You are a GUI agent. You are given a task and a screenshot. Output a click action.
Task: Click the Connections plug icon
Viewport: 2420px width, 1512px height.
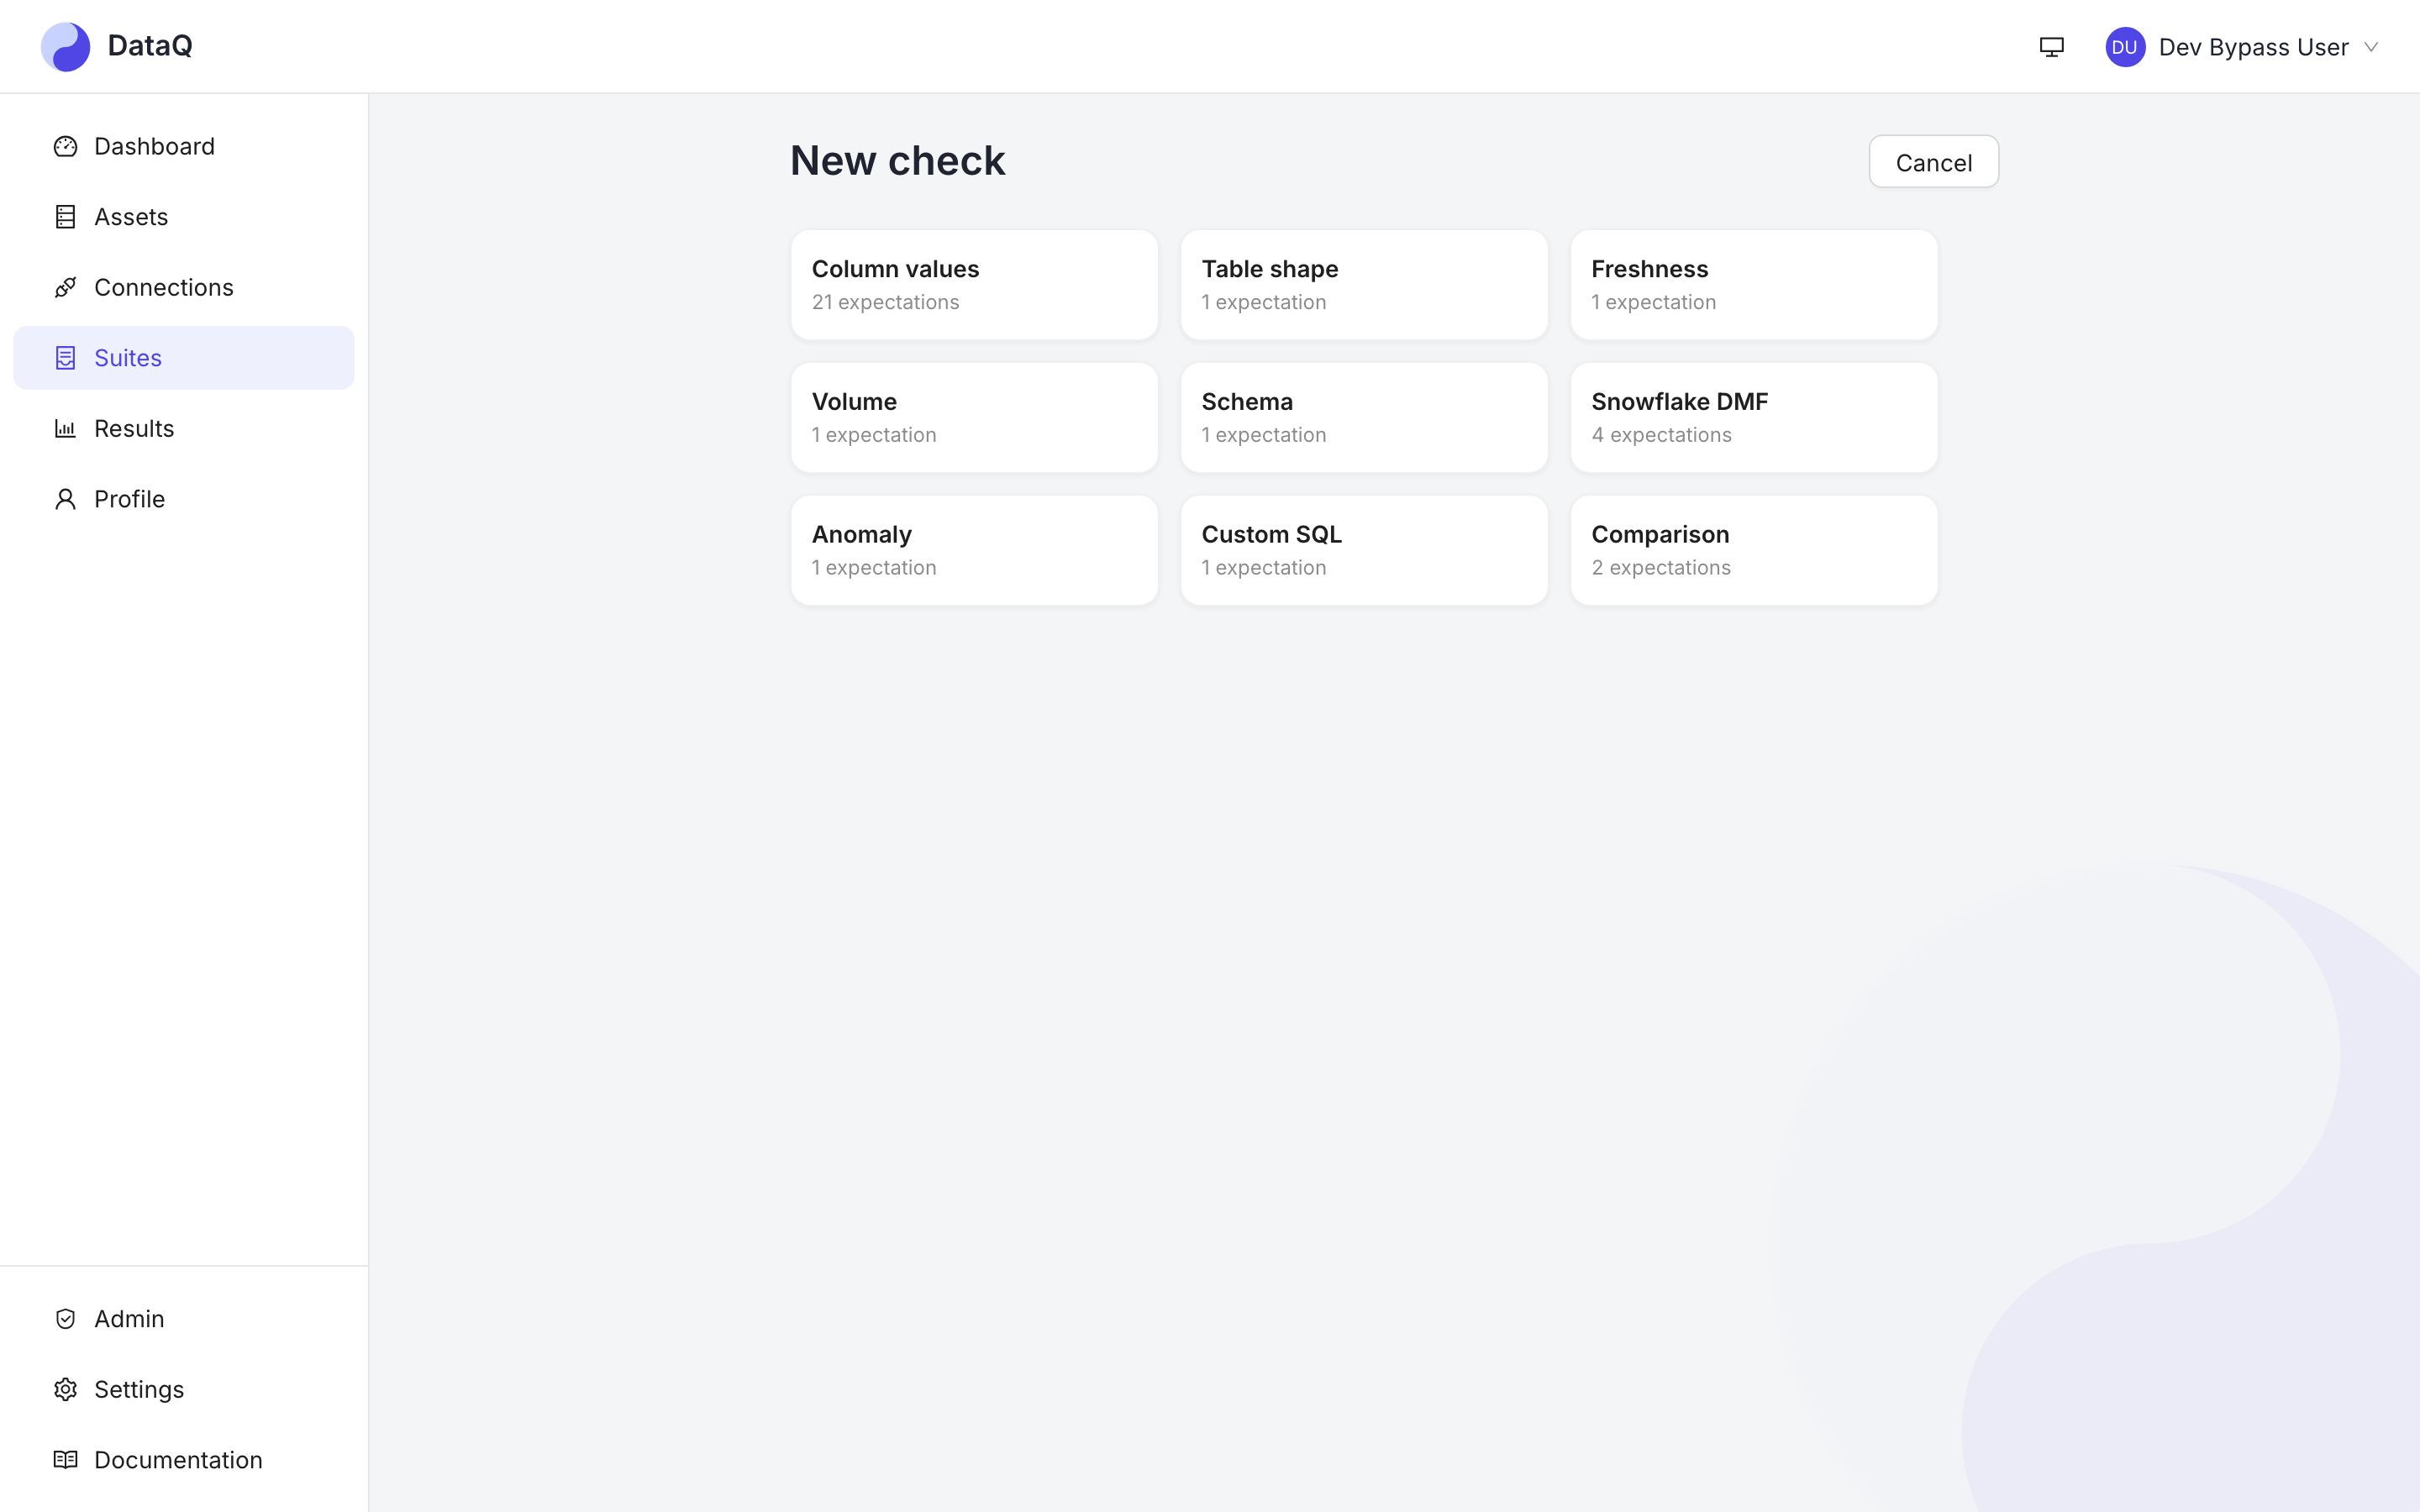[x=65, y=288]
